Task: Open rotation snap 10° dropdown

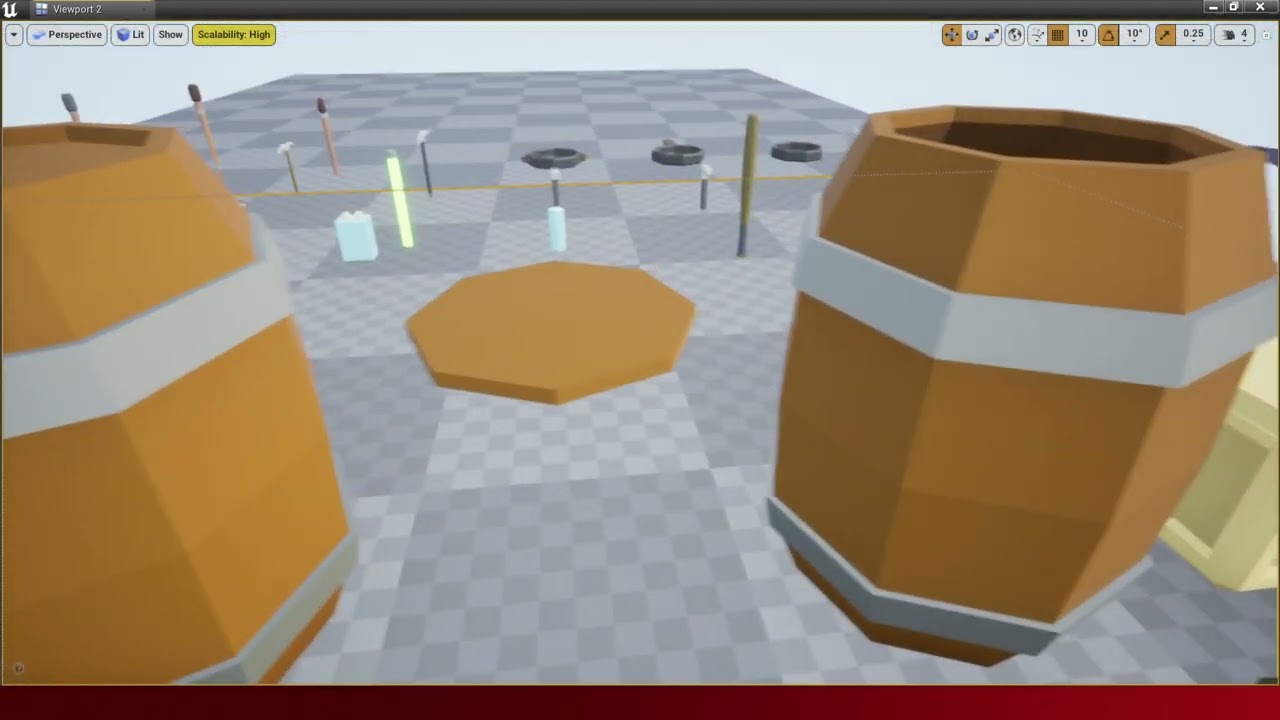Action: point(1134,35)
